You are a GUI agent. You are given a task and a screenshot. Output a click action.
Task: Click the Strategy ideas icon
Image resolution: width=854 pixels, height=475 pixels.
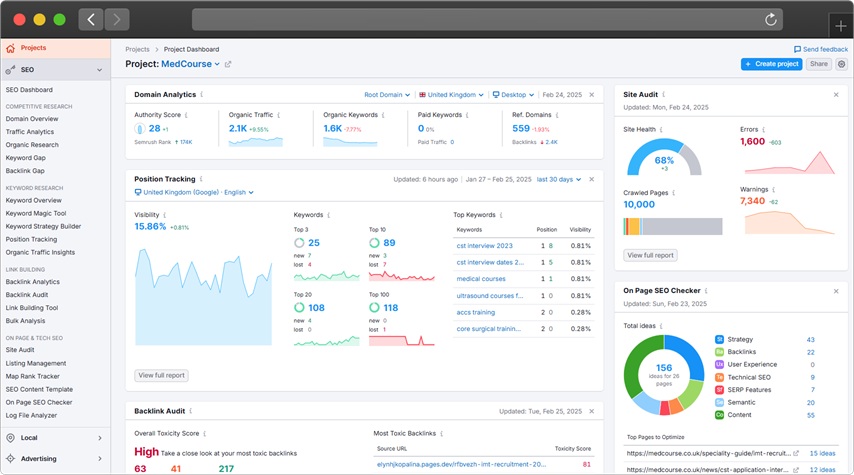pyautogui.click(x=719, y=339)
